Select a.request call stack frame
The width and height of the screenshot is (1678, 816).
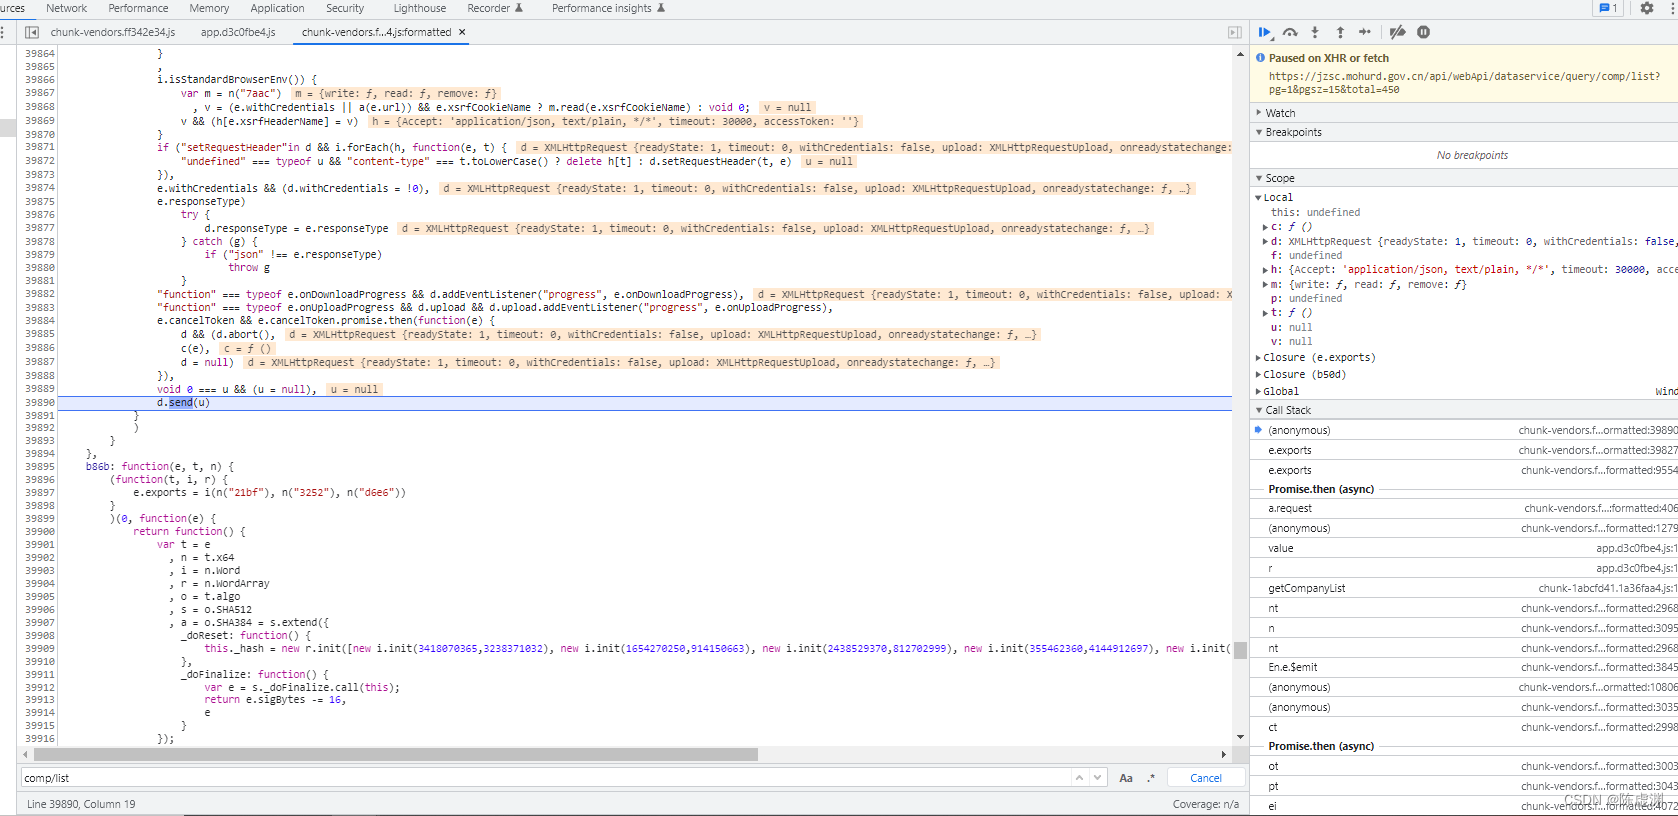(1464, 509)
